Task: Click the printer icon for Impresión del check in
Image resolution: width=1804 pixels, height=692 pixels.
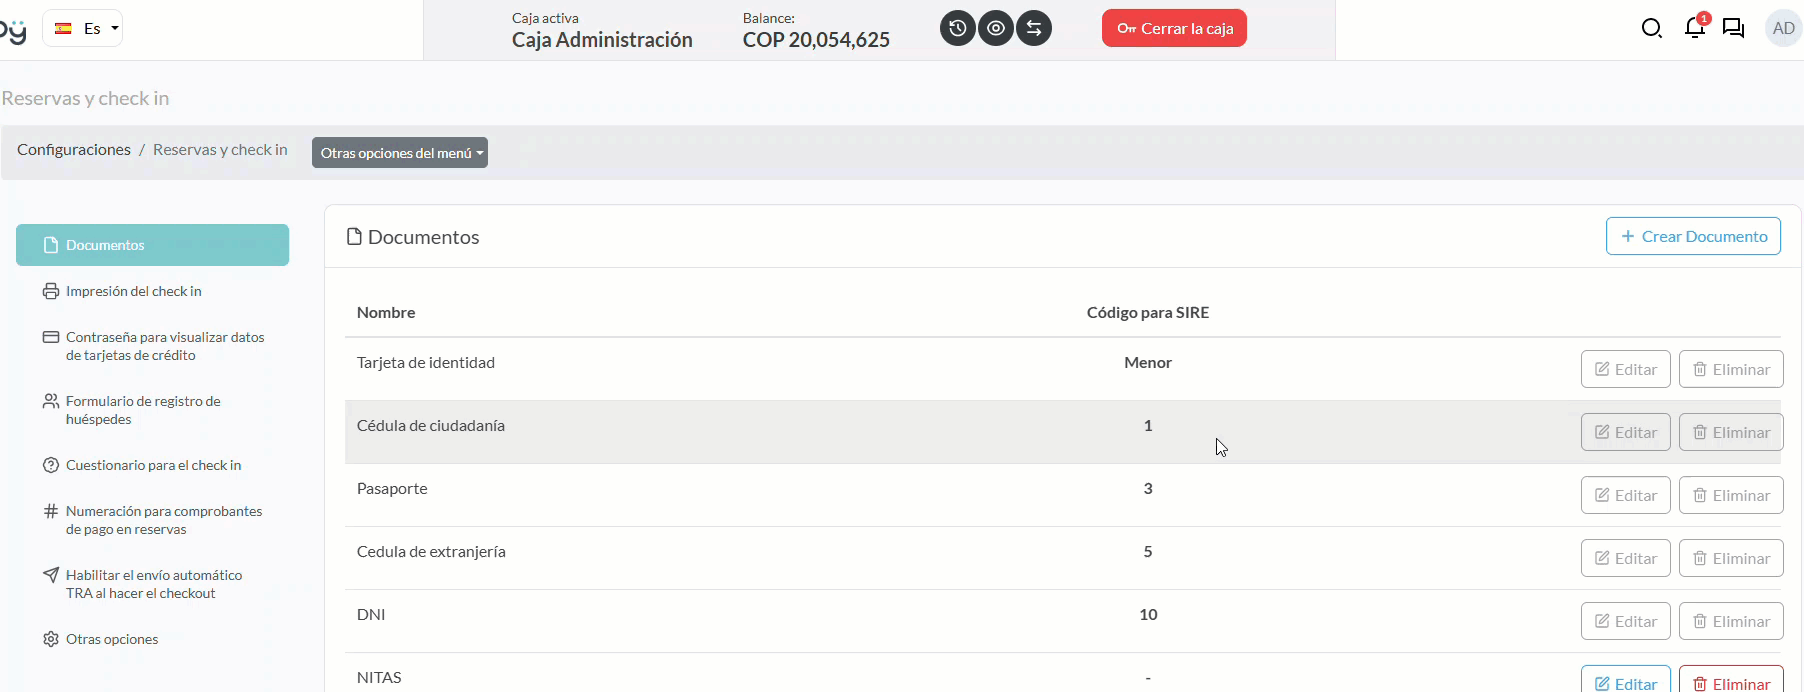Action: pyautogui.click(x=51, y=291)
